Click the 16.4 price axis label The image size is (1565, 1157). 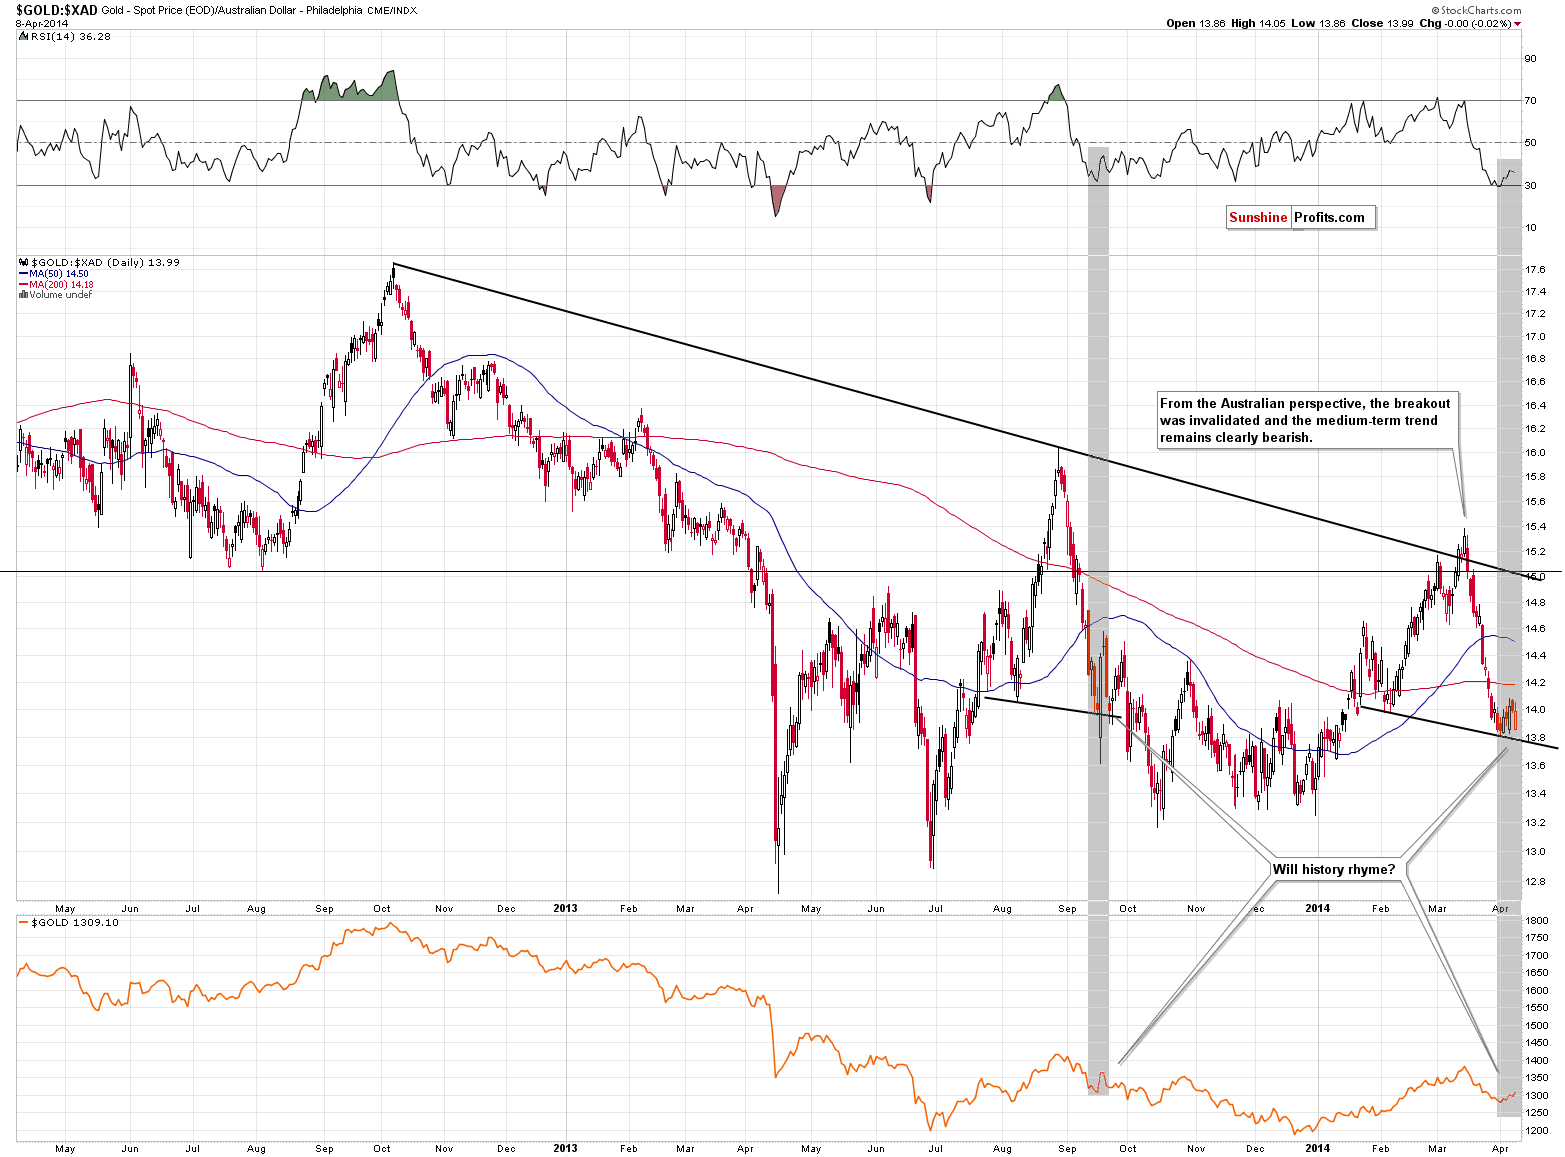[x=1535, y=406]
